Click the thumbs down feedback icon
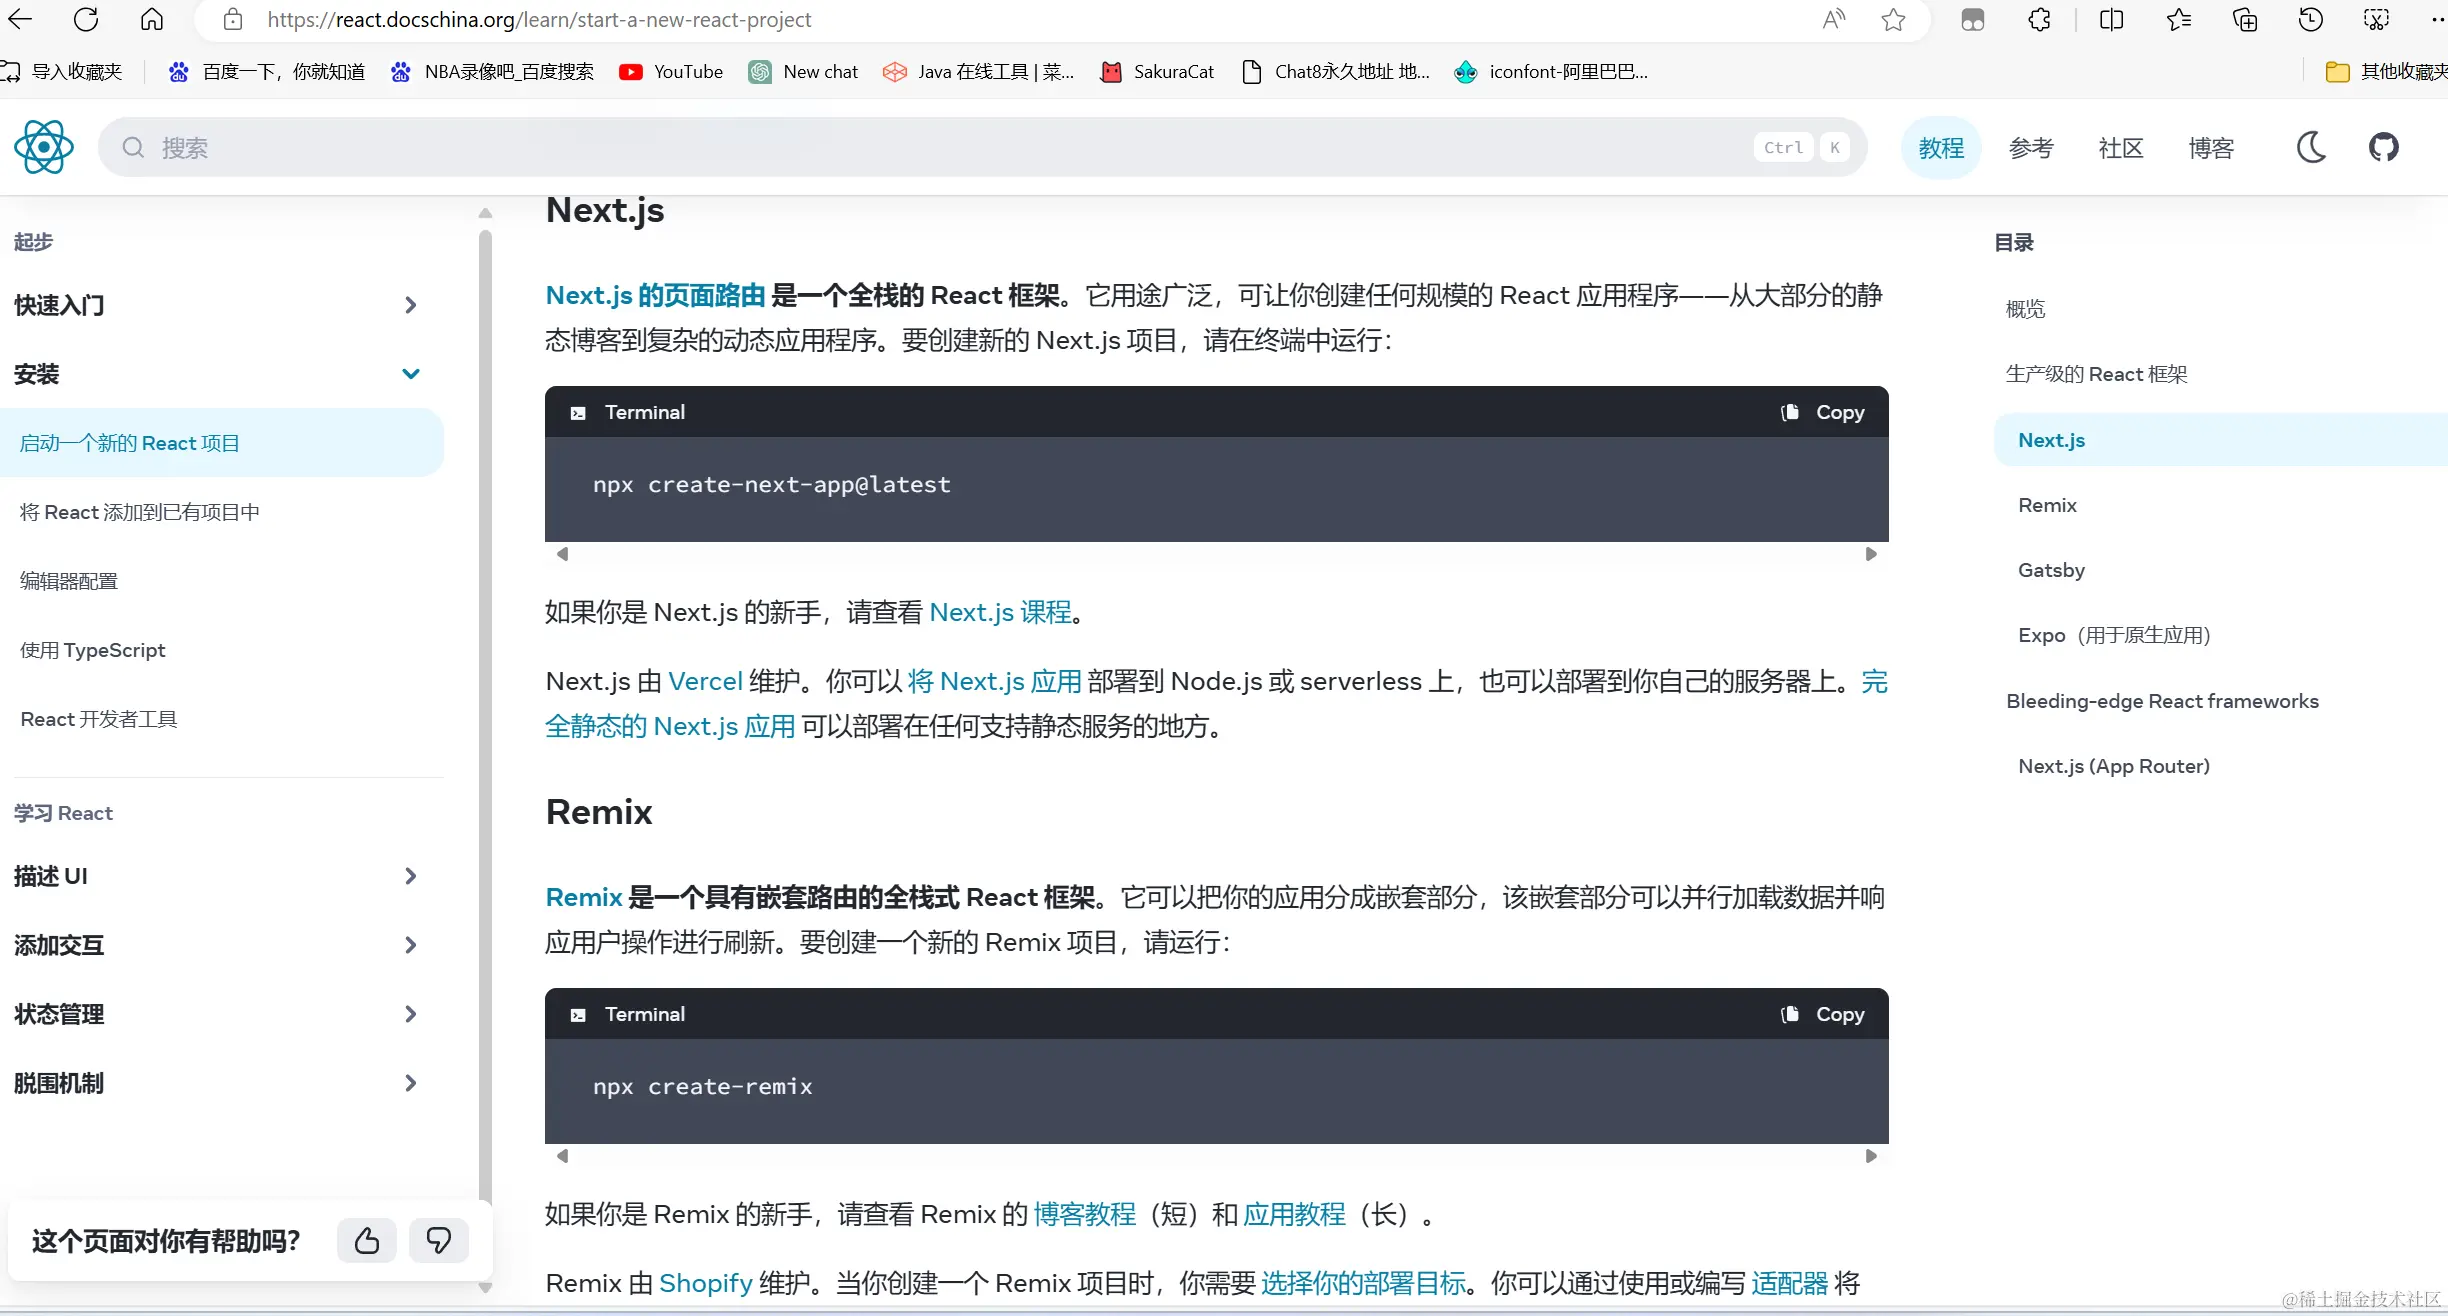2448x1316 pixels. click(438, 1241)
